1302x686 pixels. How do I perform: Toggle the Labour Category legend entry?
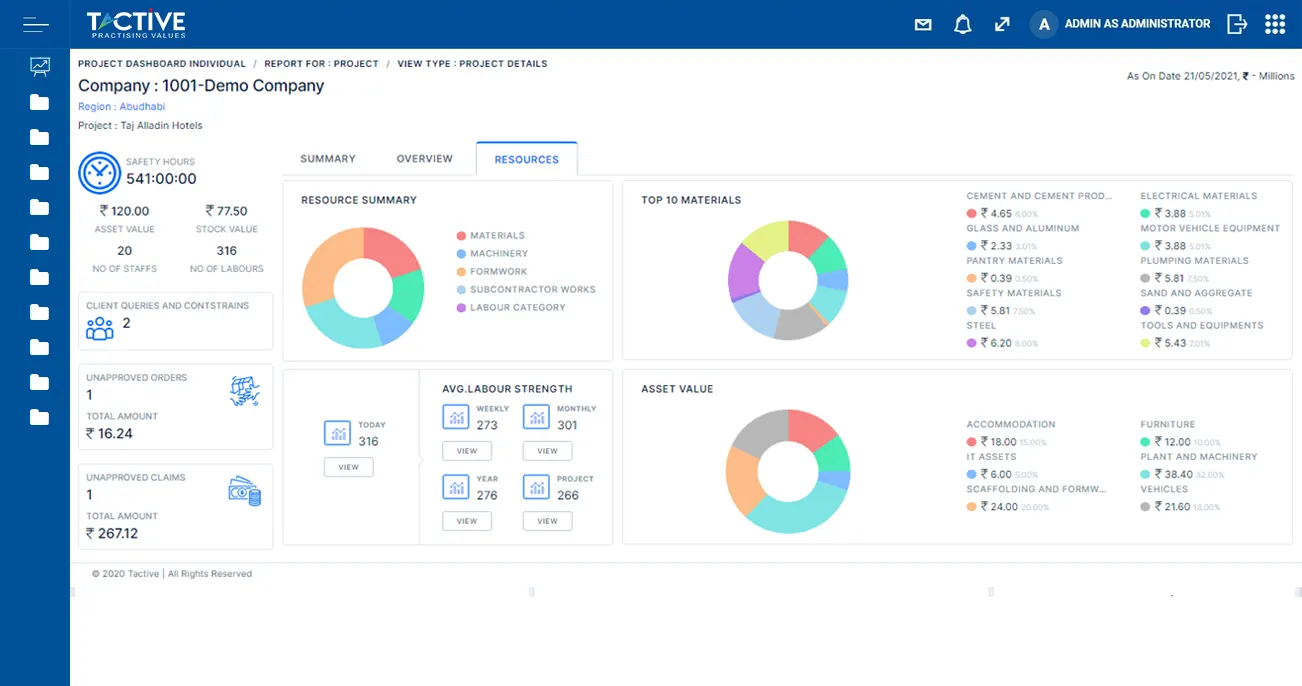[x=517, y=308]
